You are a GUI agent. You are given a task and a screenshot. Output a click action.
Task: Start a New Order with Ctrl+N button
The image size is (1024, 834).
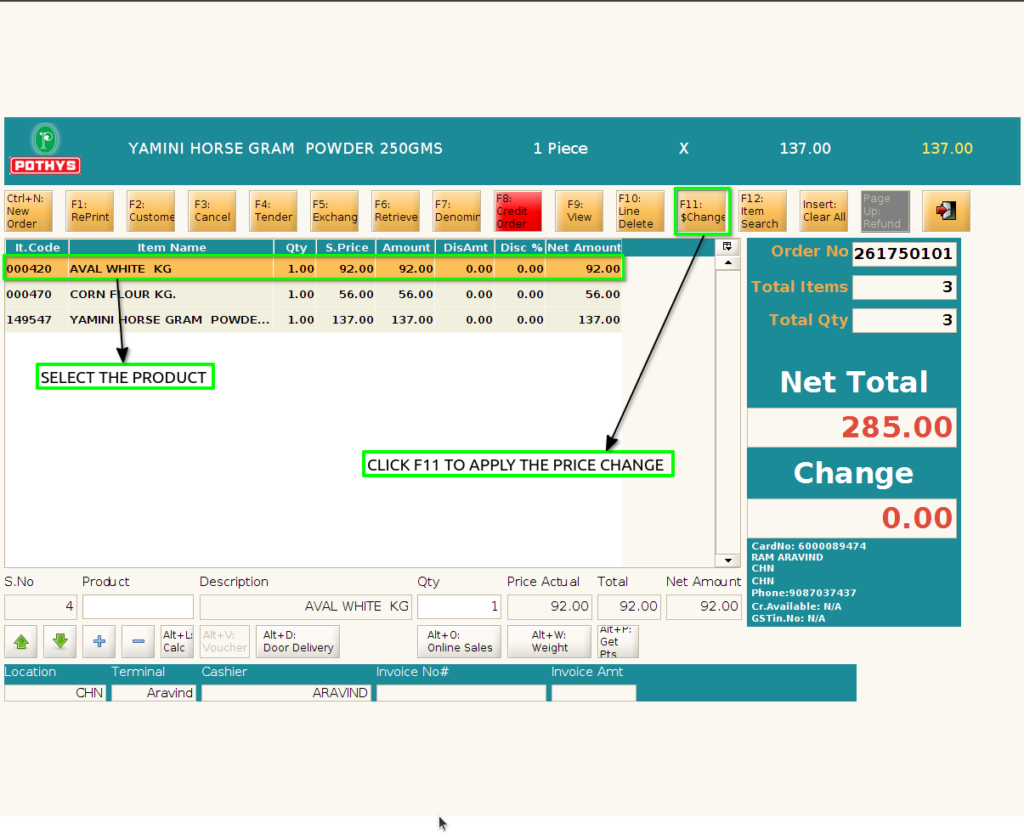pos(28,211)
